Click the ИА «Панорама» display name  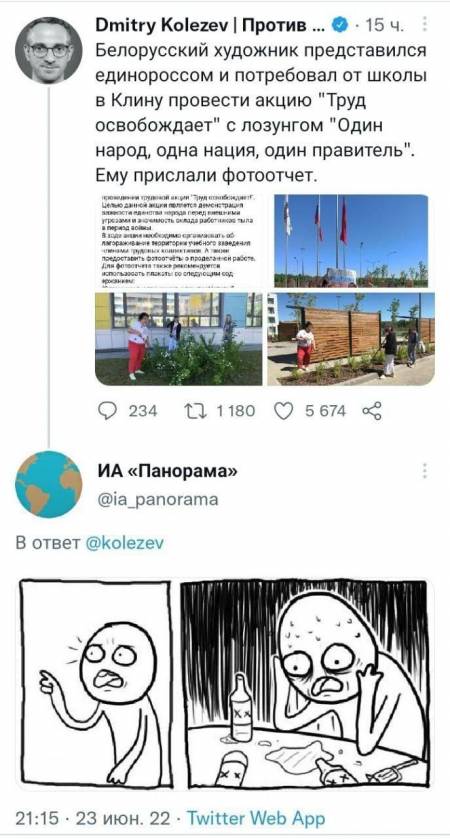click(167, 472)
